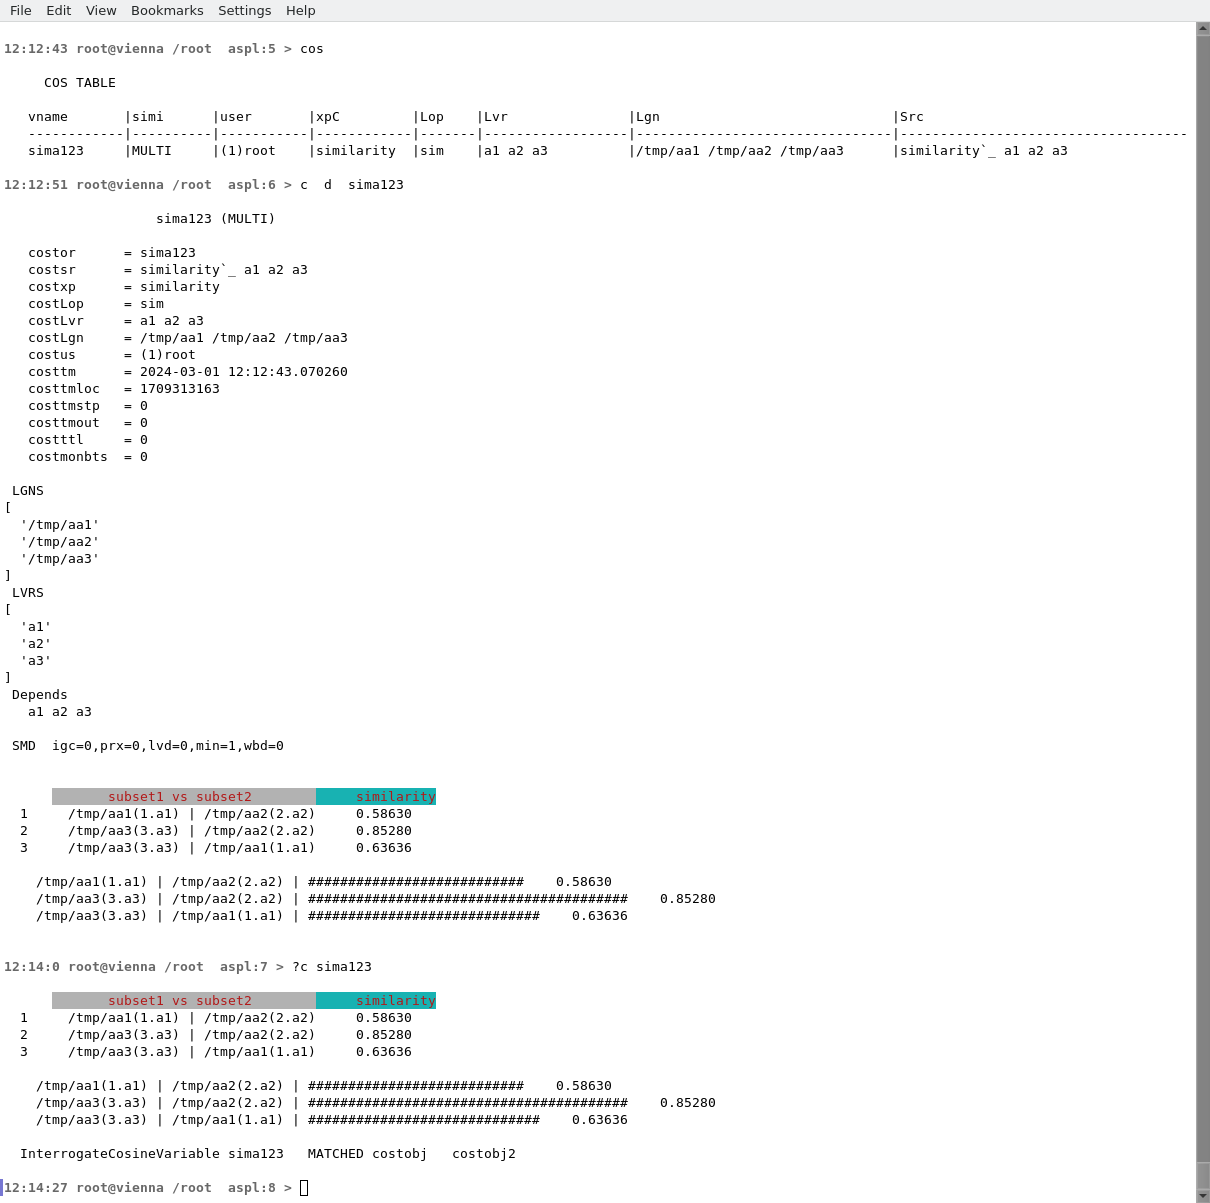Screen dimensions: 1210x1203
Task: Click the cursor at the aspl:8 prompt
Action: tap(304, 1188)
